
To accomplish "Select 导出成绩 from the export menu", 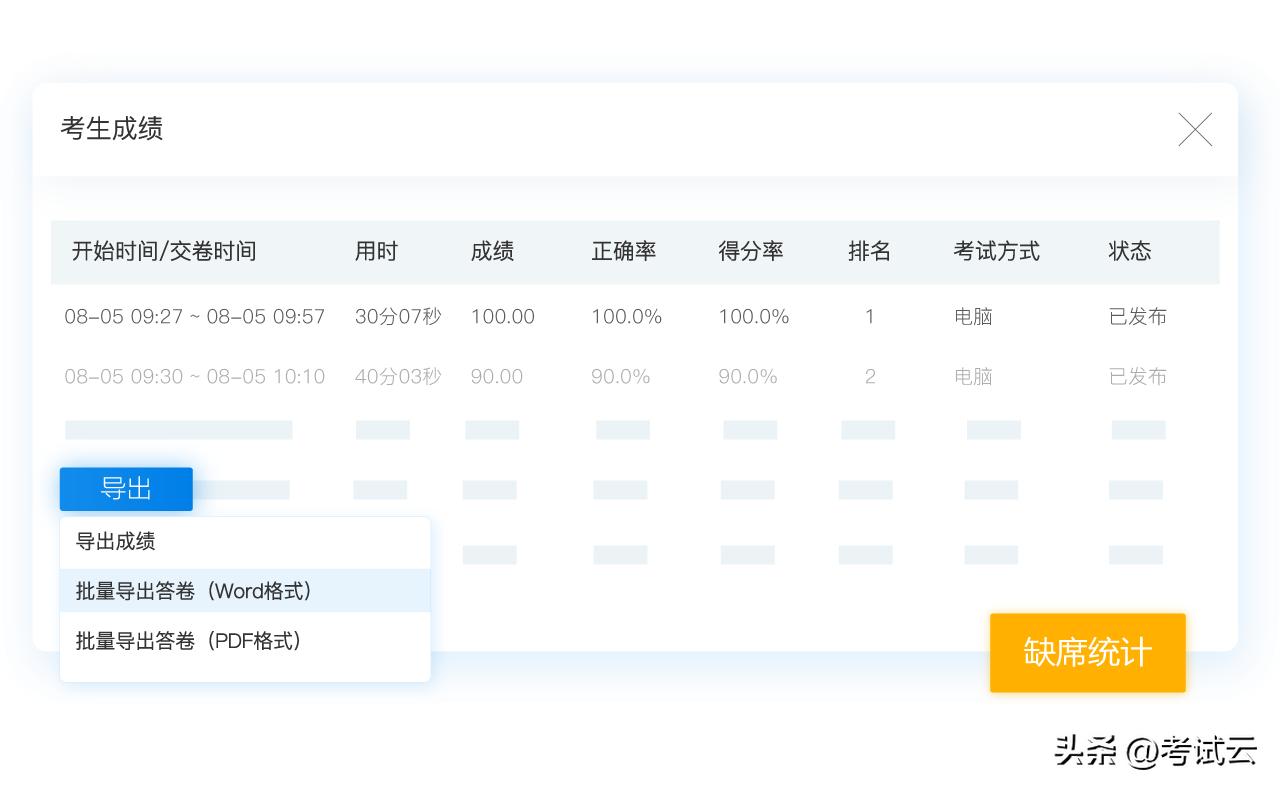I will [116, 542].
